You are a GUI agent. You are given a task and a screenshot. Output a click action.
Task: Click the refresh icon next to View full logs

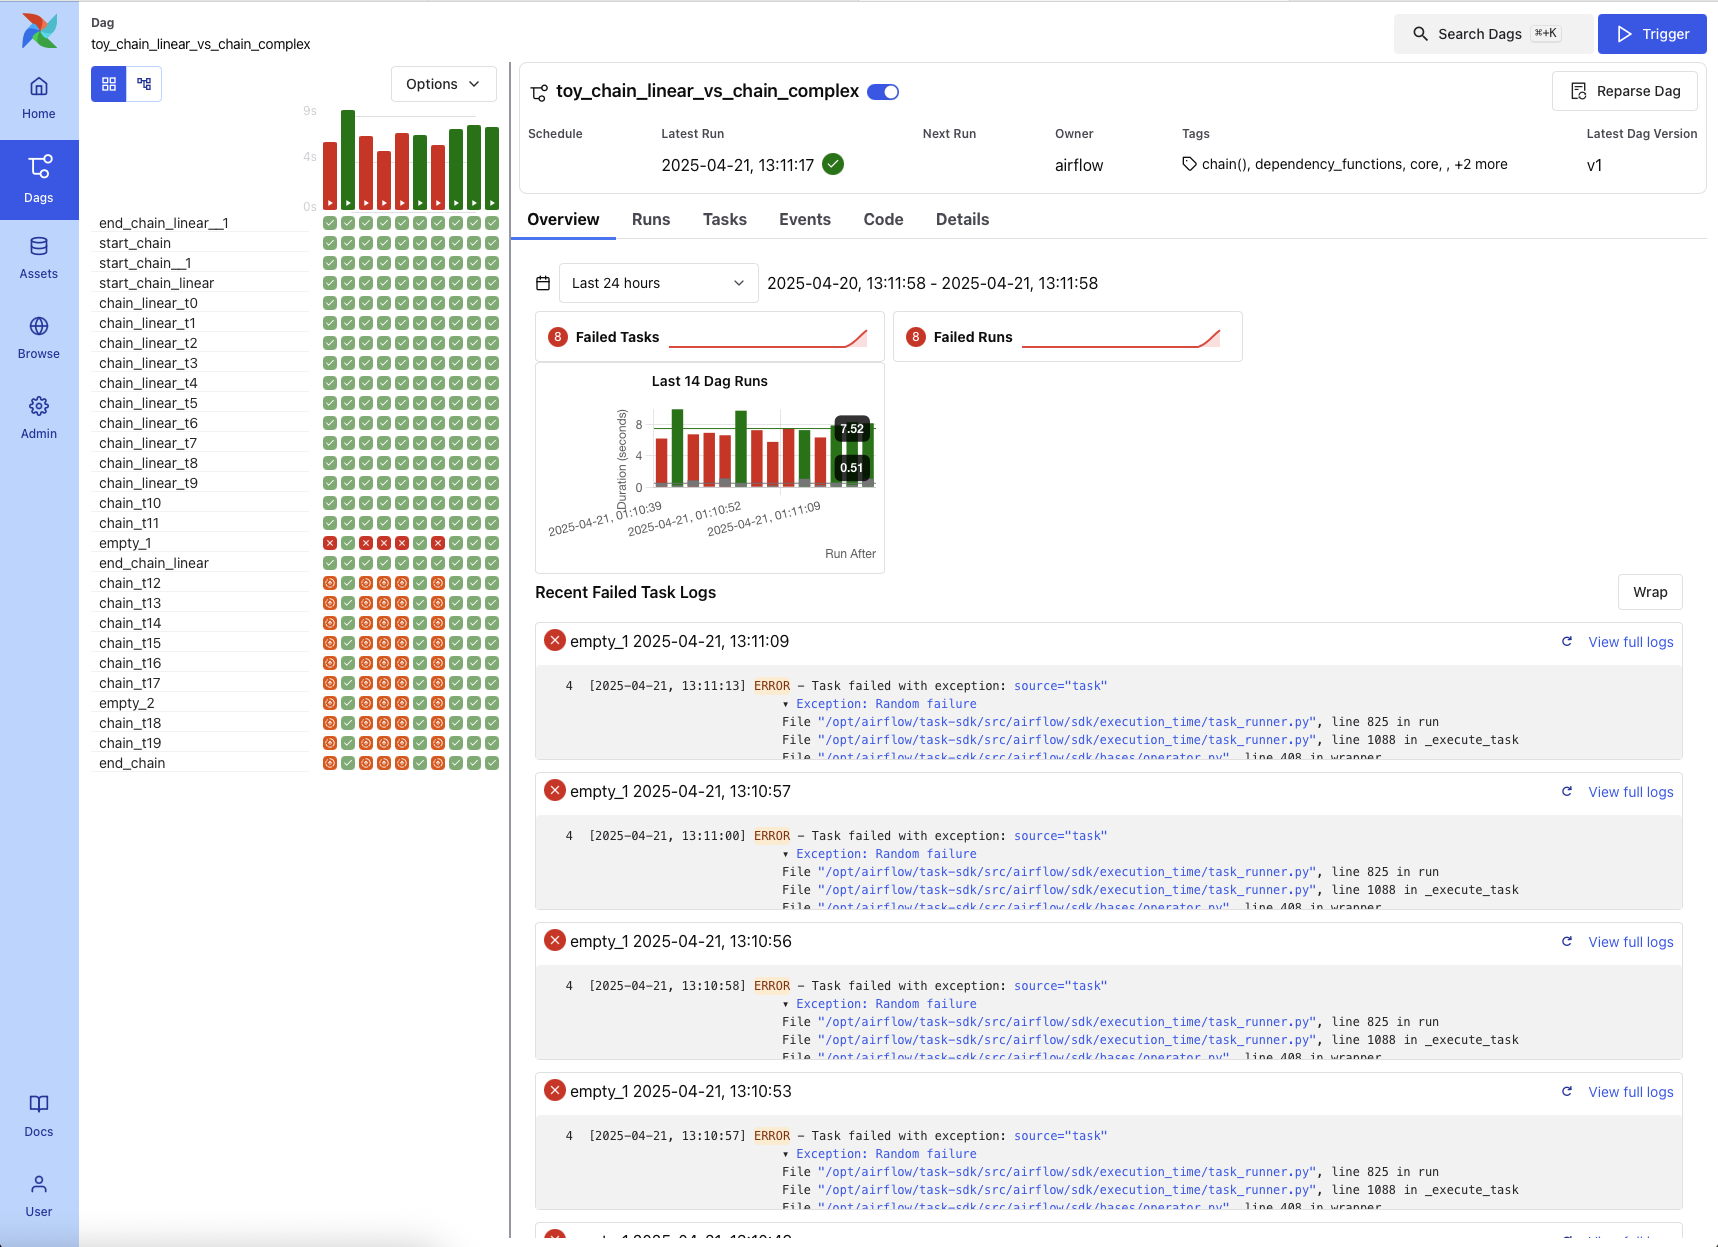(x=1567, y=641)
